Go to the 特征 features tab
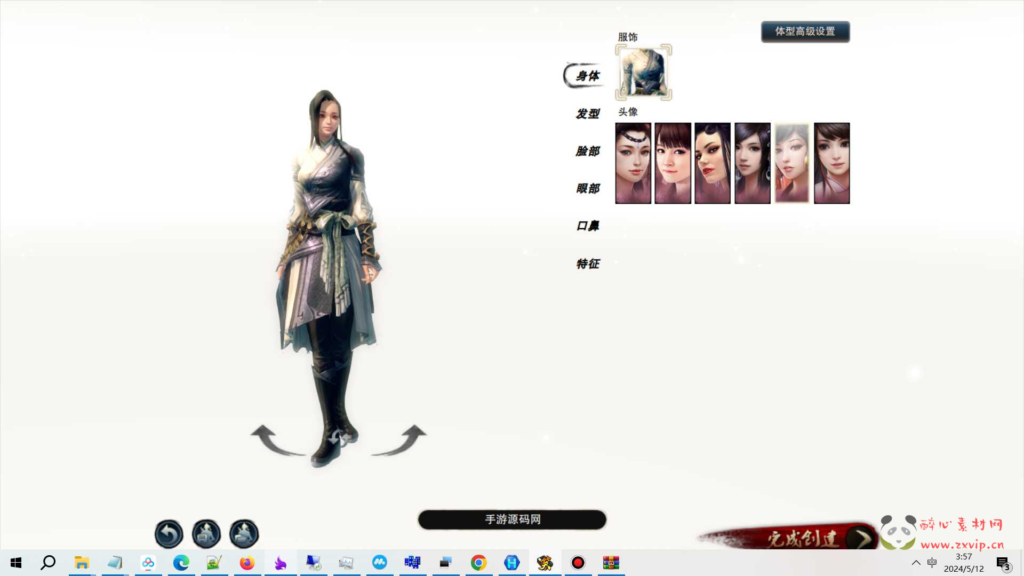Screen dimensions: 1024x576 pos(587,264)
